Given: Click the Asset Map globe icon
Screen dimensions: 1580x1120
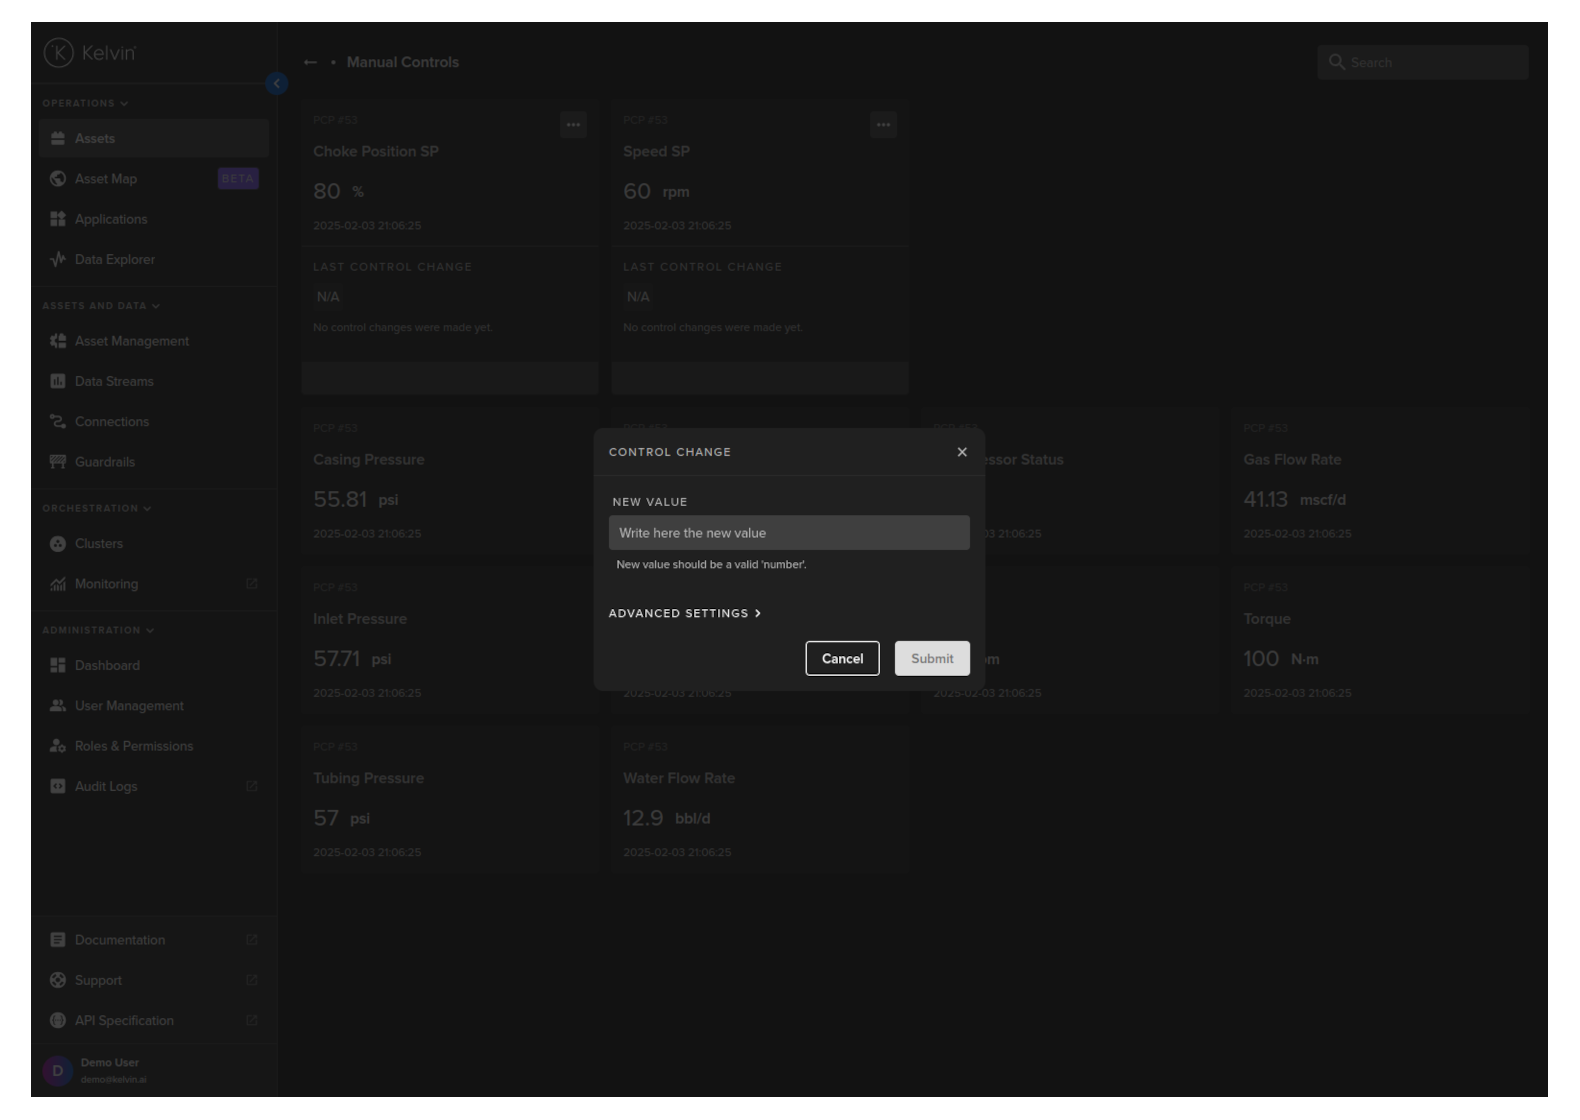Looking at the screenshot, I should pos(58,179).
